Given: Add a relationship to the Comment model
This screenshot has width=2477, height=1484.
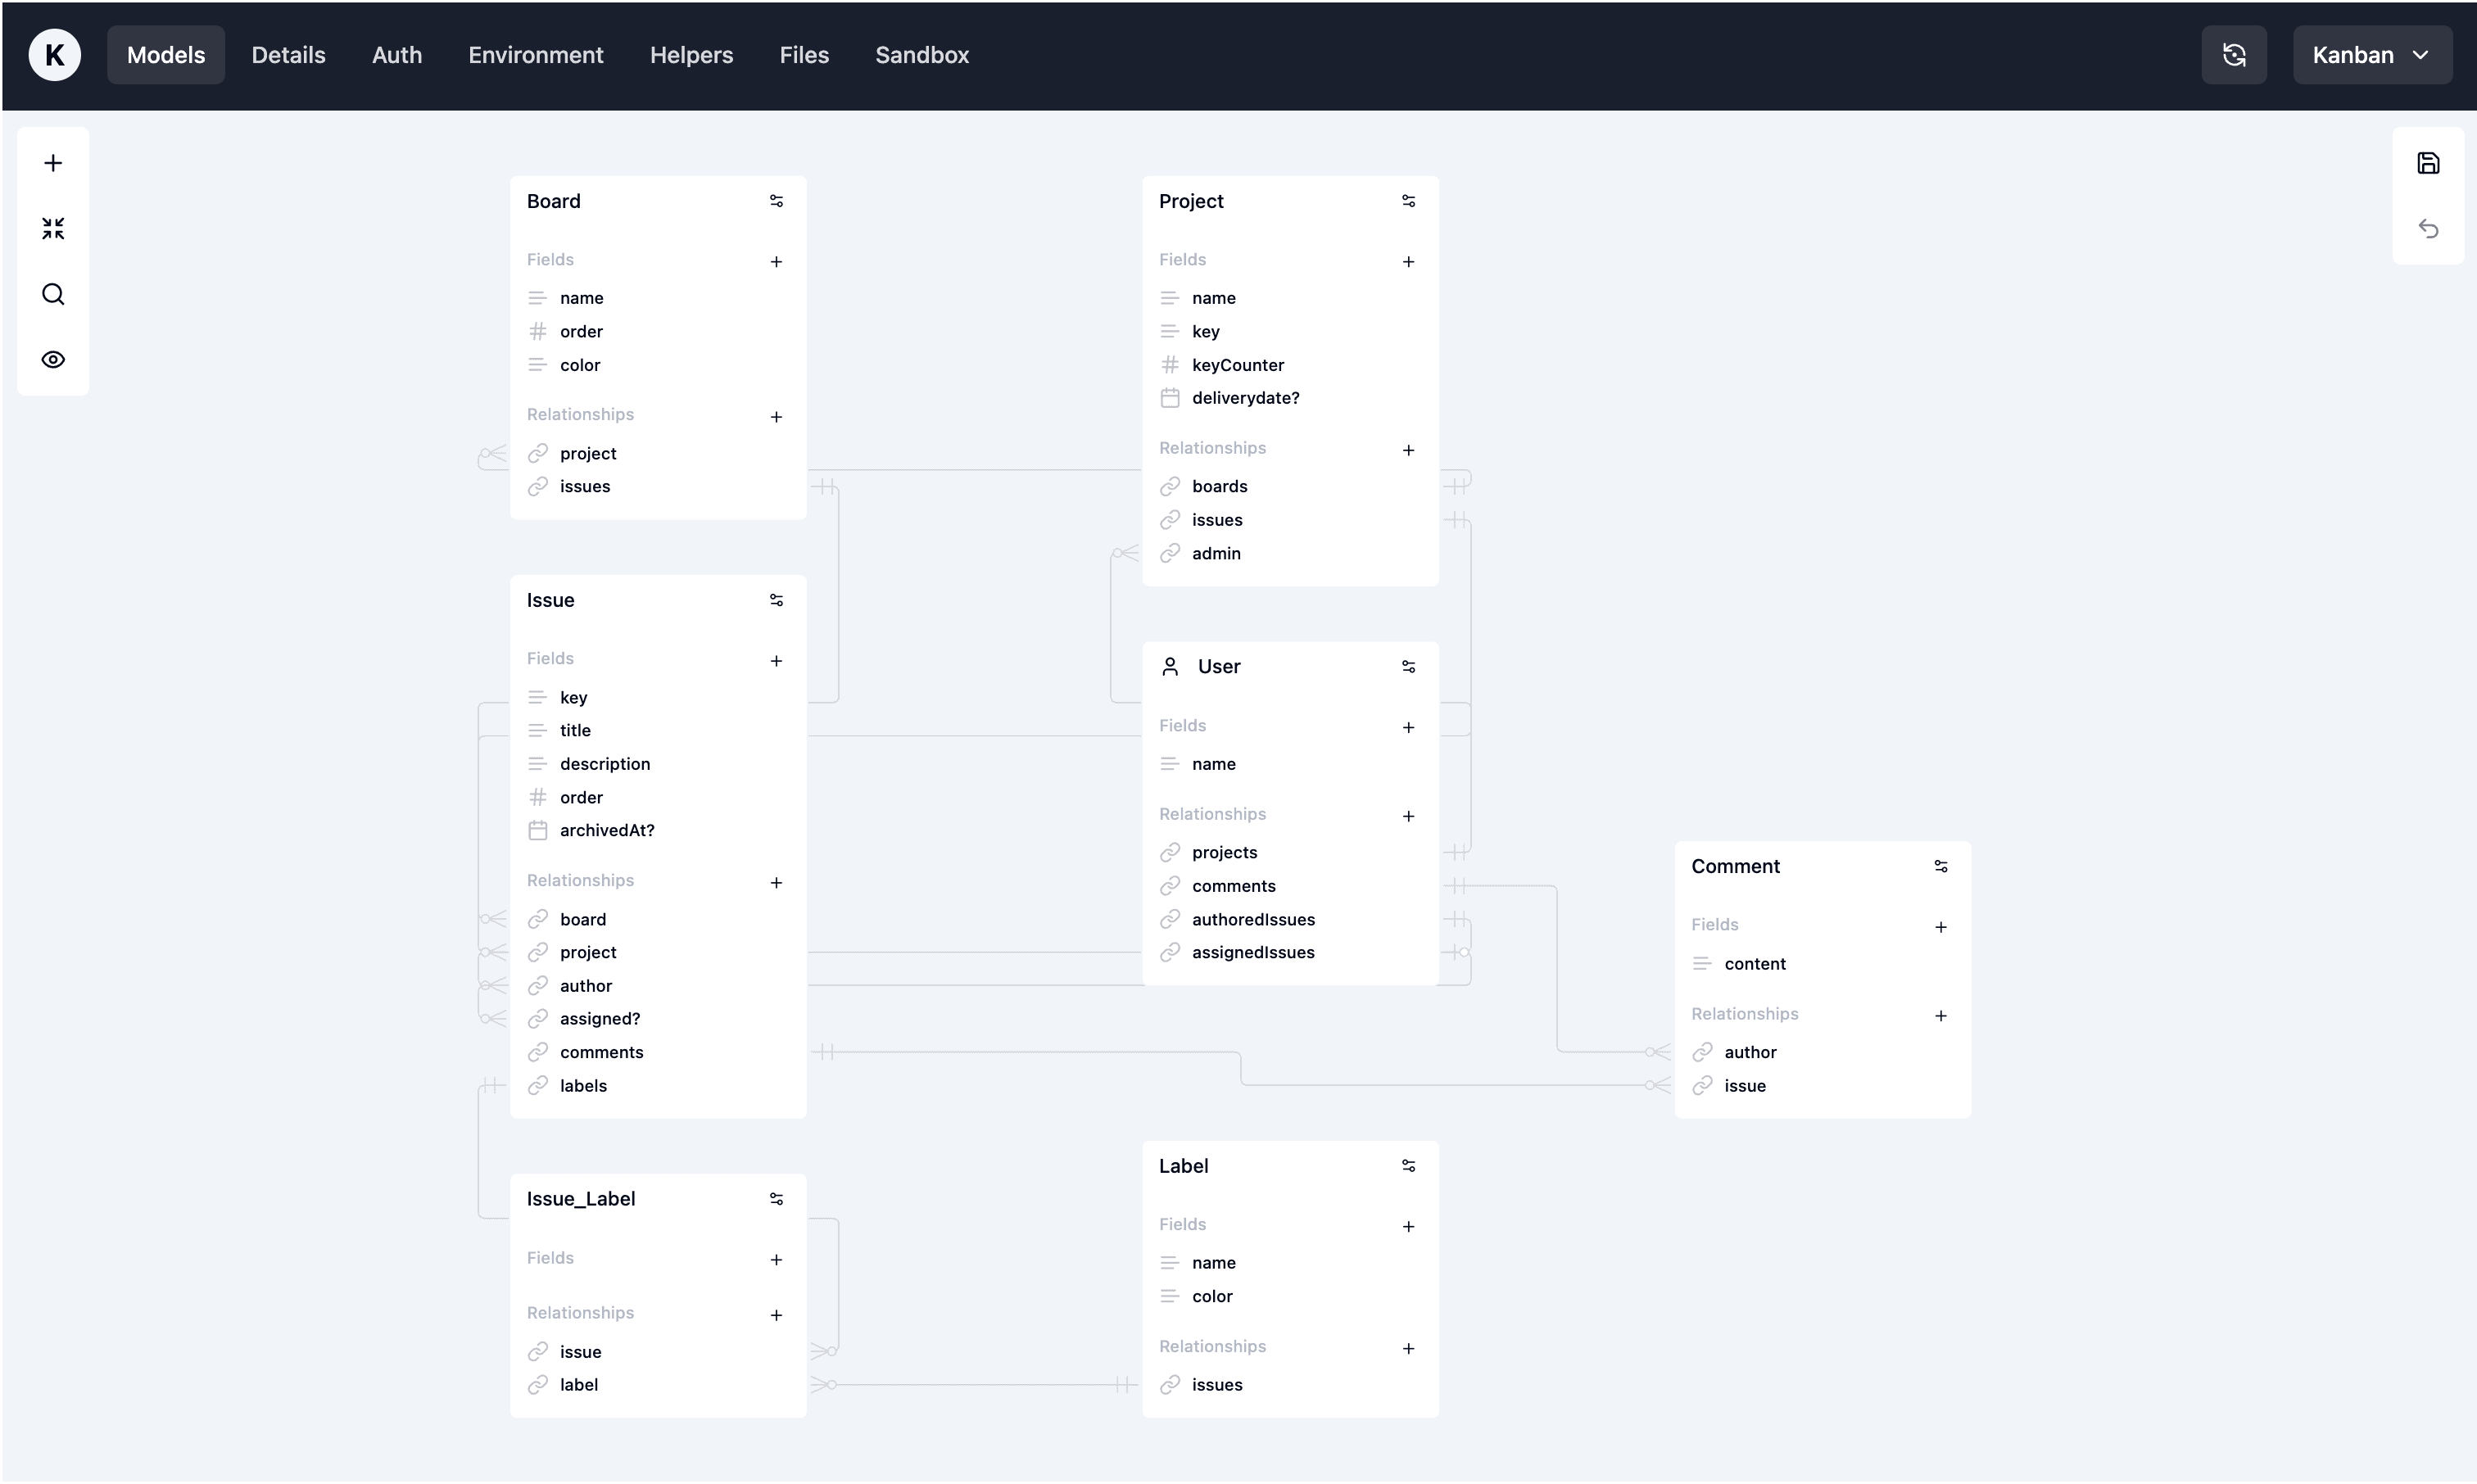Looking at the screenshot, I should tap(1940, 1016).
